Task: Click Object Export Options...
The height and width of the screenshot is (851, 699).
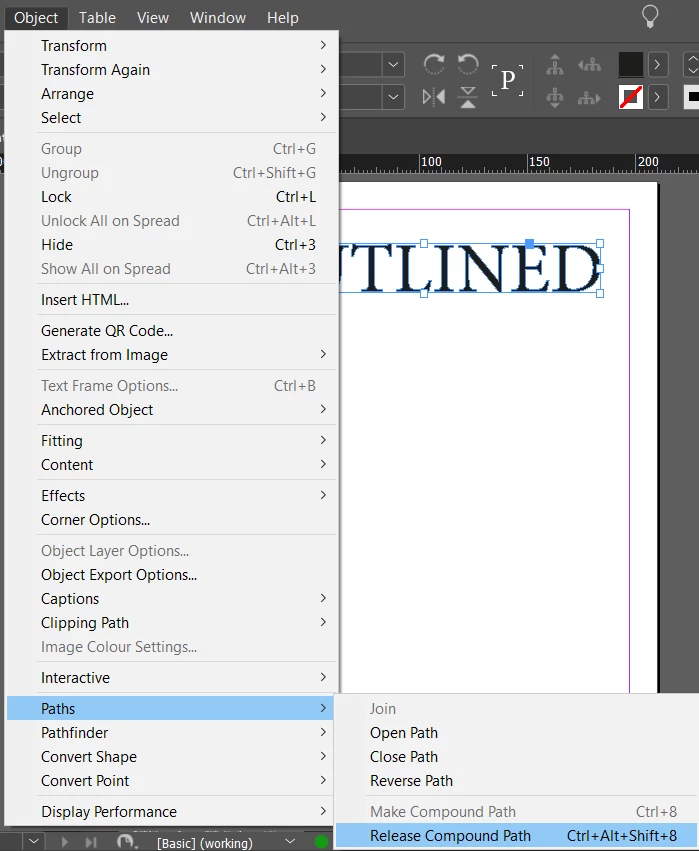Action: pos(171,575)
